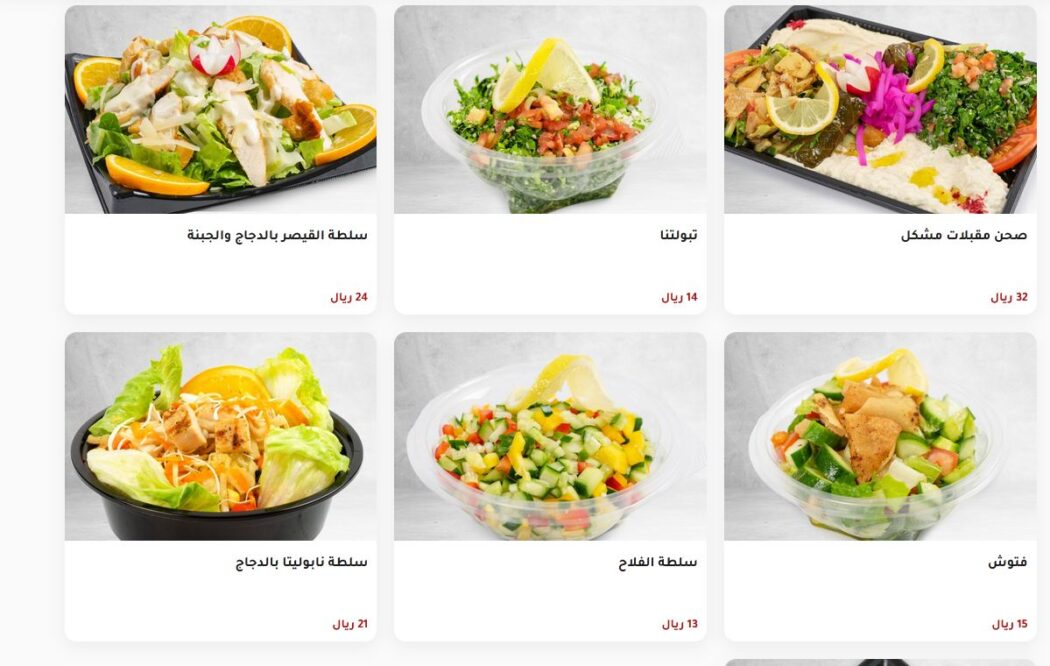
Task: Click the title فتوش
Action: pyautogui.click(x=1007, y=562)
